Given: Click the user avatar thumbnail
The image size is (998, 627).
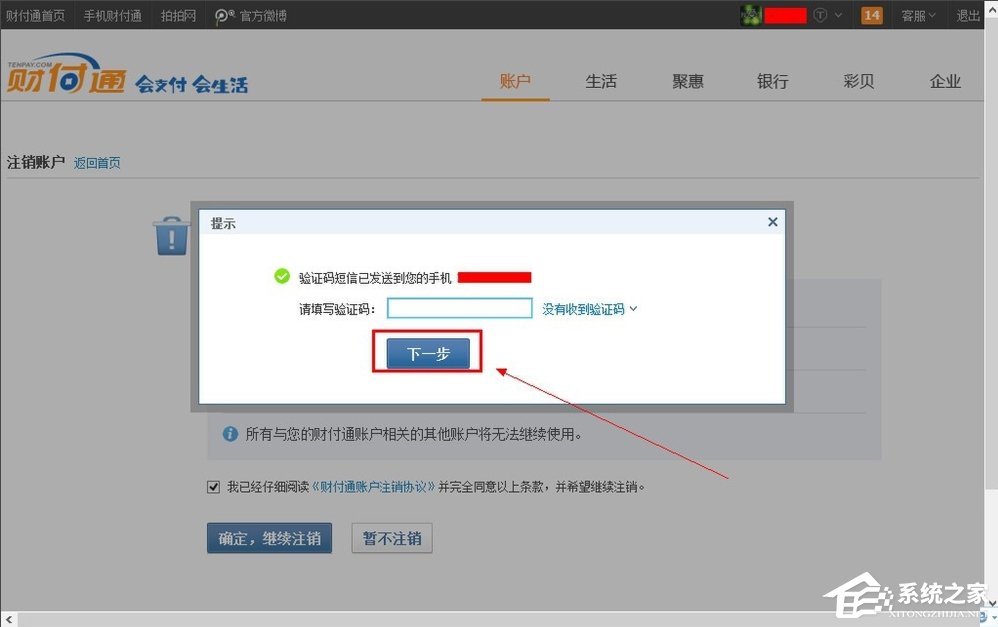Looking at the screenshot, I should coord(751,15).
